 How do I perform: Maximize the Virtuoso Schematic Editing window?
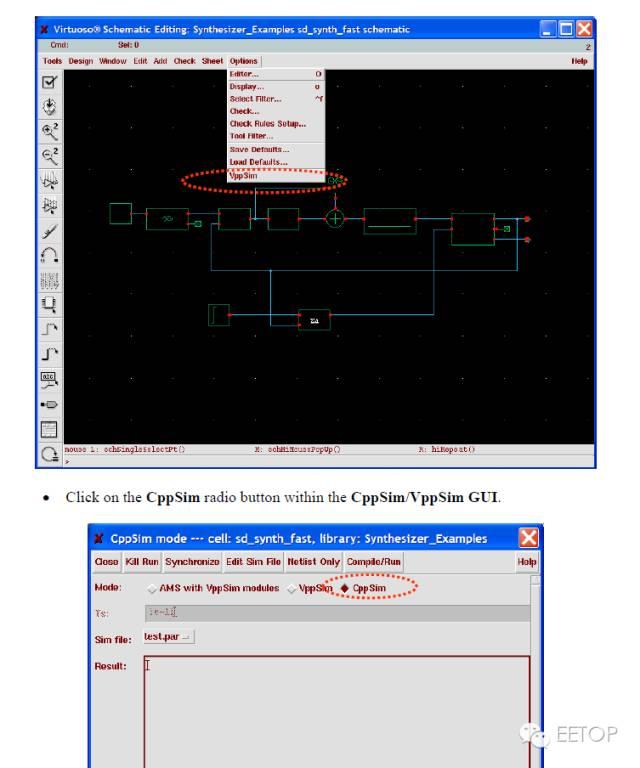566,29
